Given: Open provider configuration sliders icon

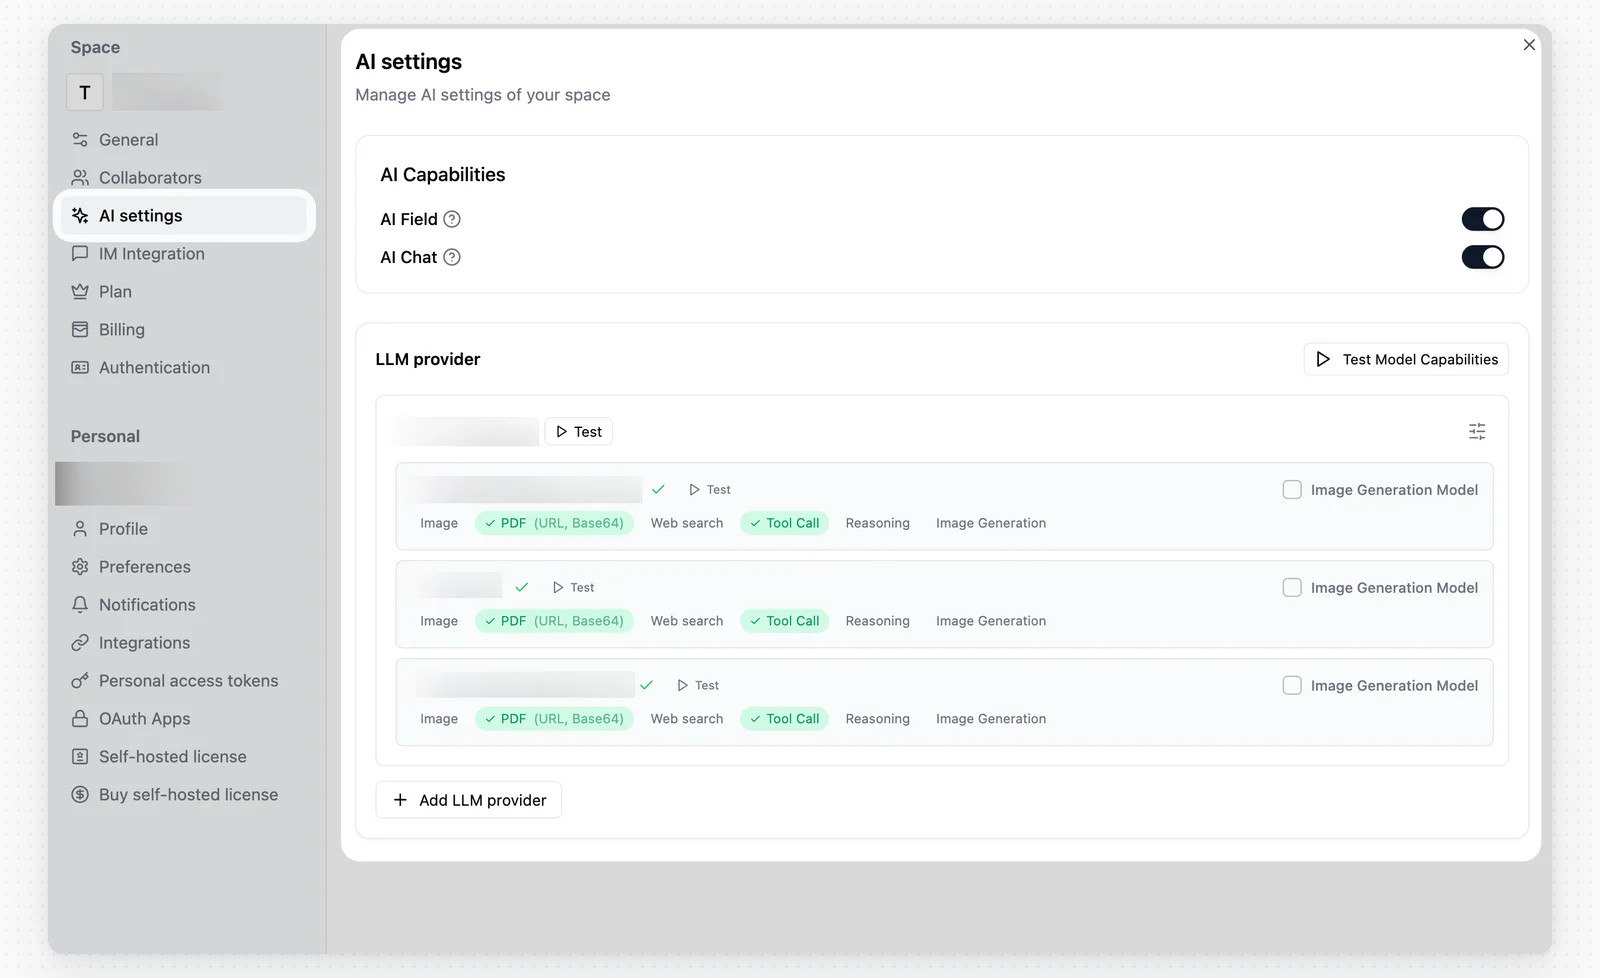Looking at the screenshot, I should pos(1477,432).
